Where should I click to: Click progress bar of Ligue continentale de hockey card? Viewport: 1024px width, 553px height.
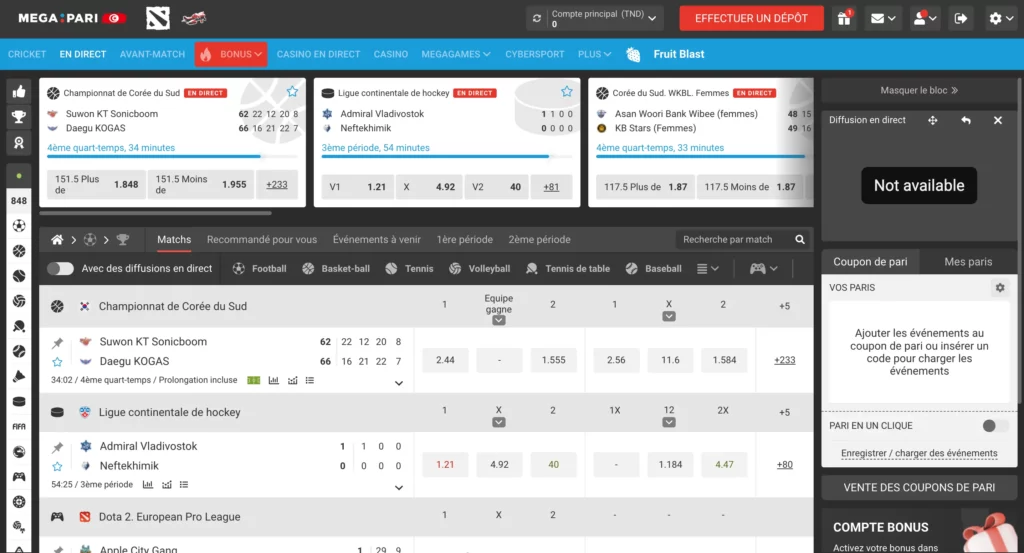click(447, 157)
